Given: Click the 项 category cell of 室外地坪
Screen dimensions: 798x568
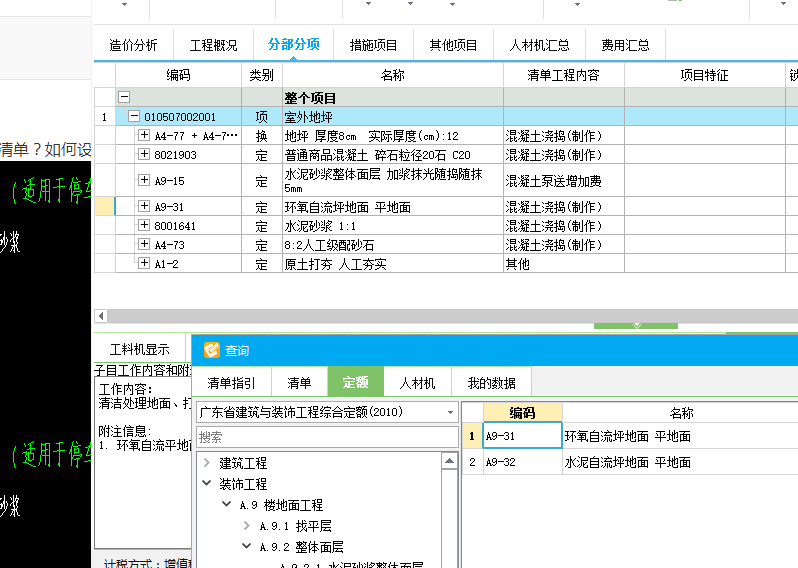Looking at the screenshot, I should coord(262,117).
